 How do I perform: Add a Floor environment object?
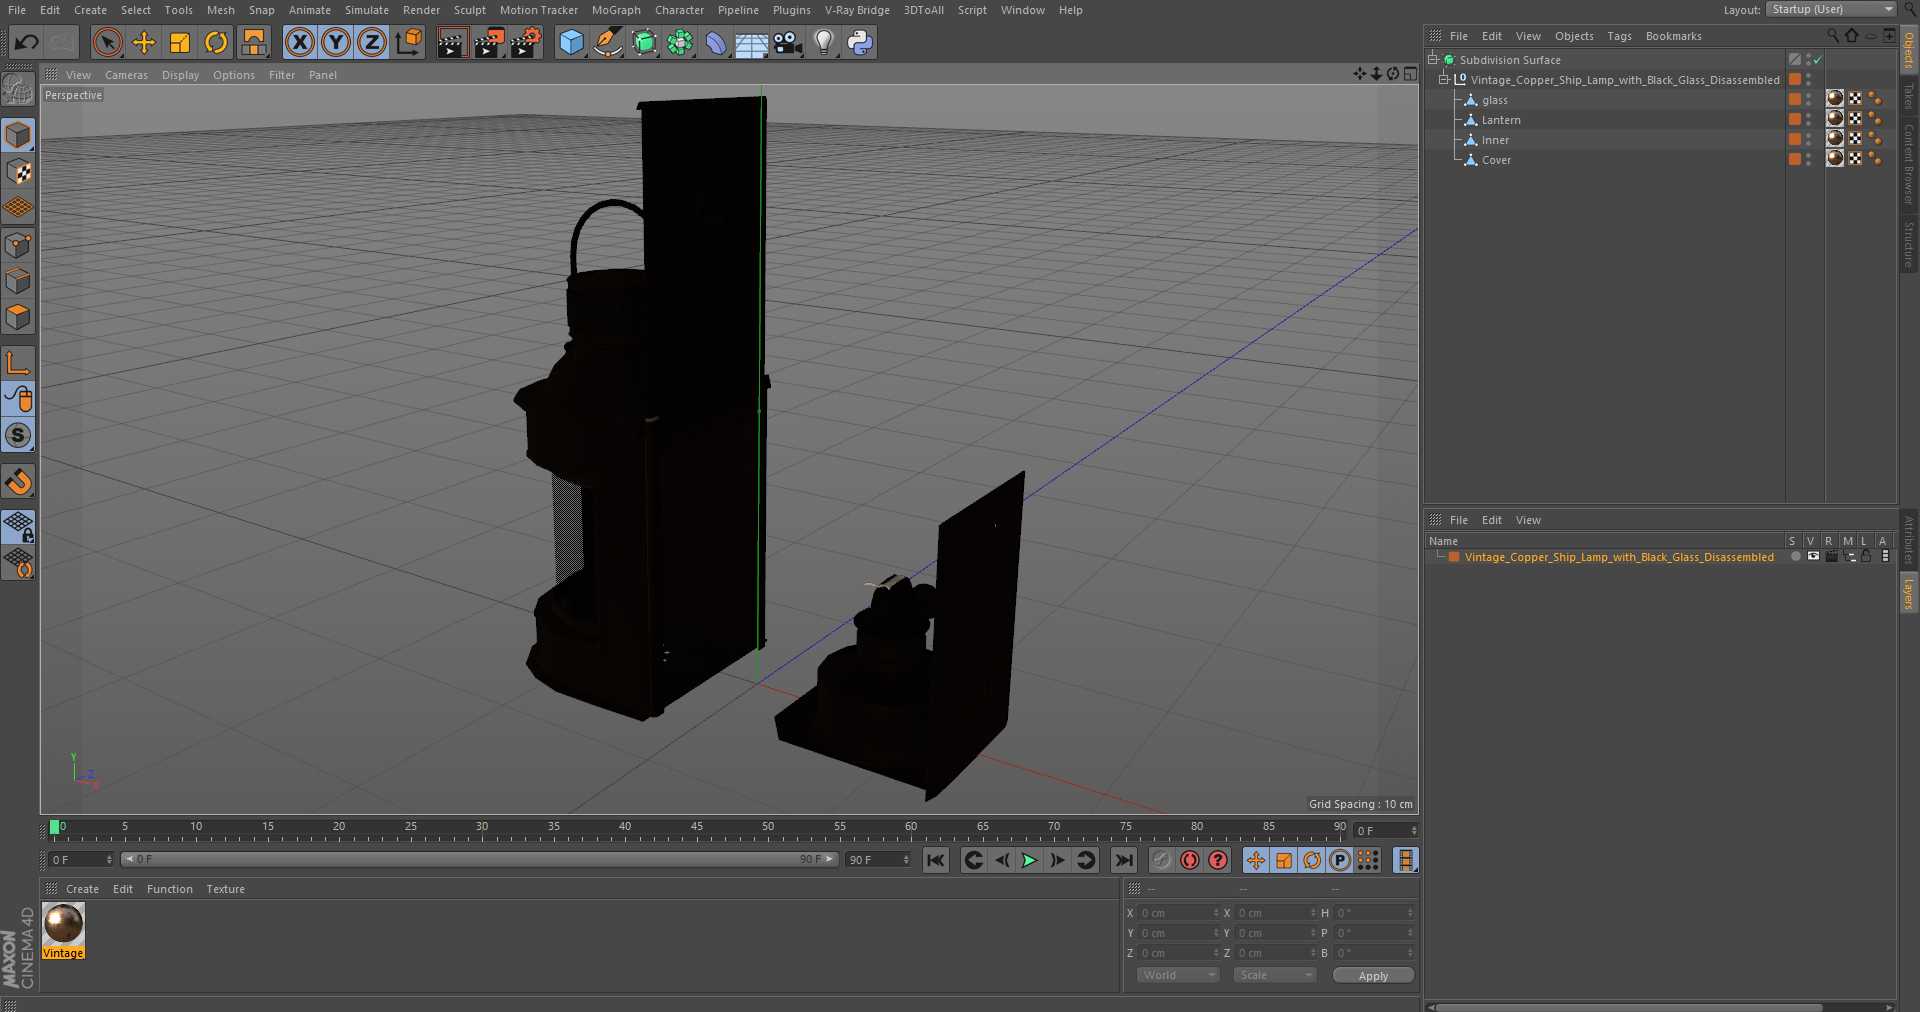click(751, 42)
